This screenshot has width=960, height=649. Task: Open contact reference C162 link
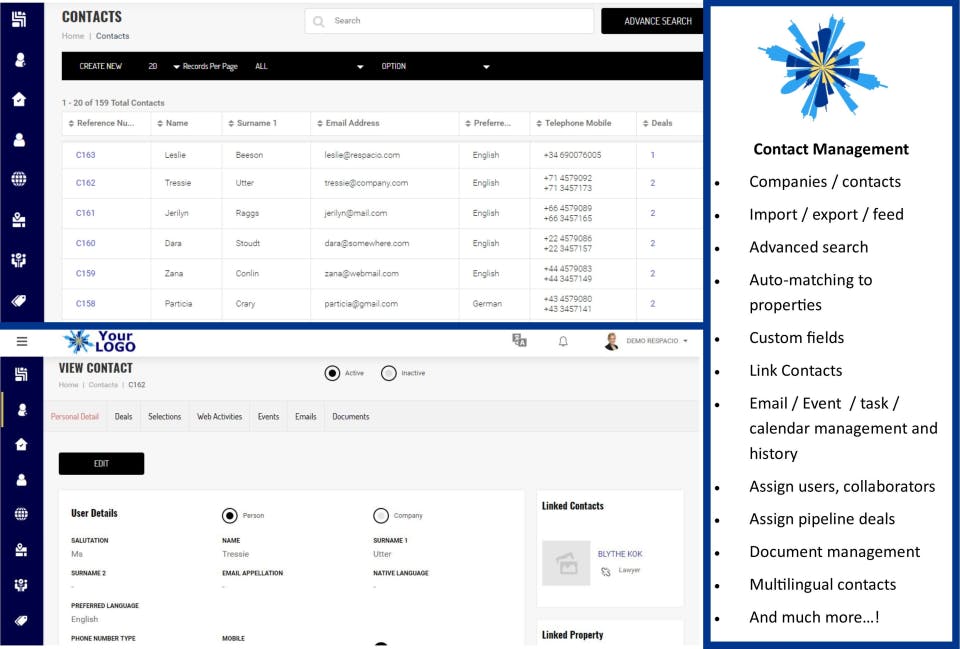(x=85, y=182)
